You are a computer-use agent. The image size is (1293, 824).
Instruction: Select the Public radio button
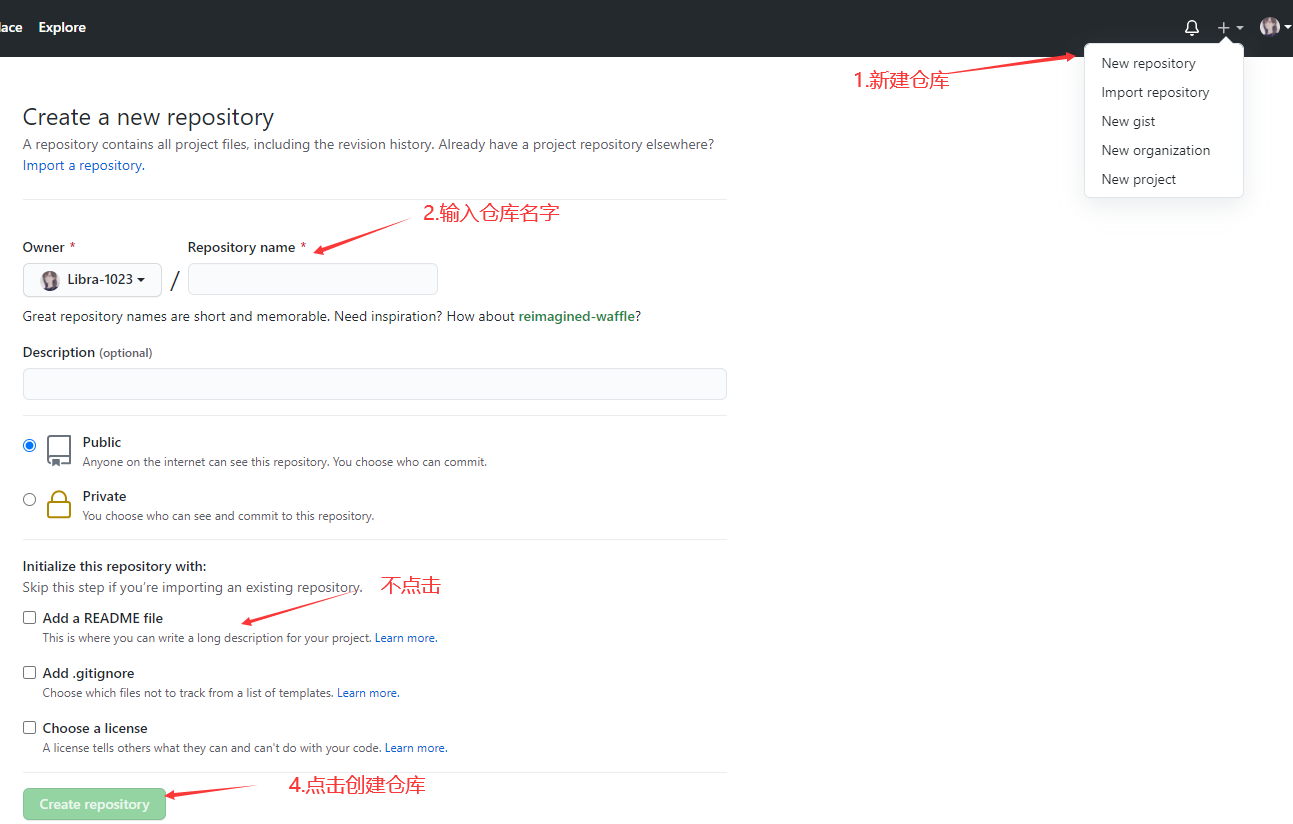29,445
